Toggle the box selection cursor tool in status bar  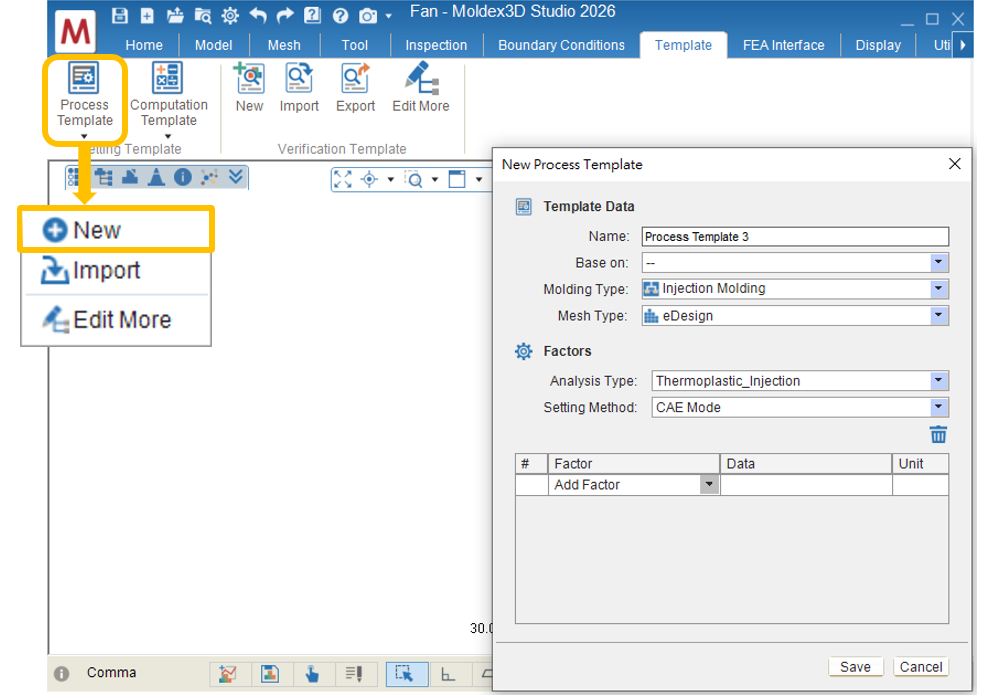coord(405,674)
